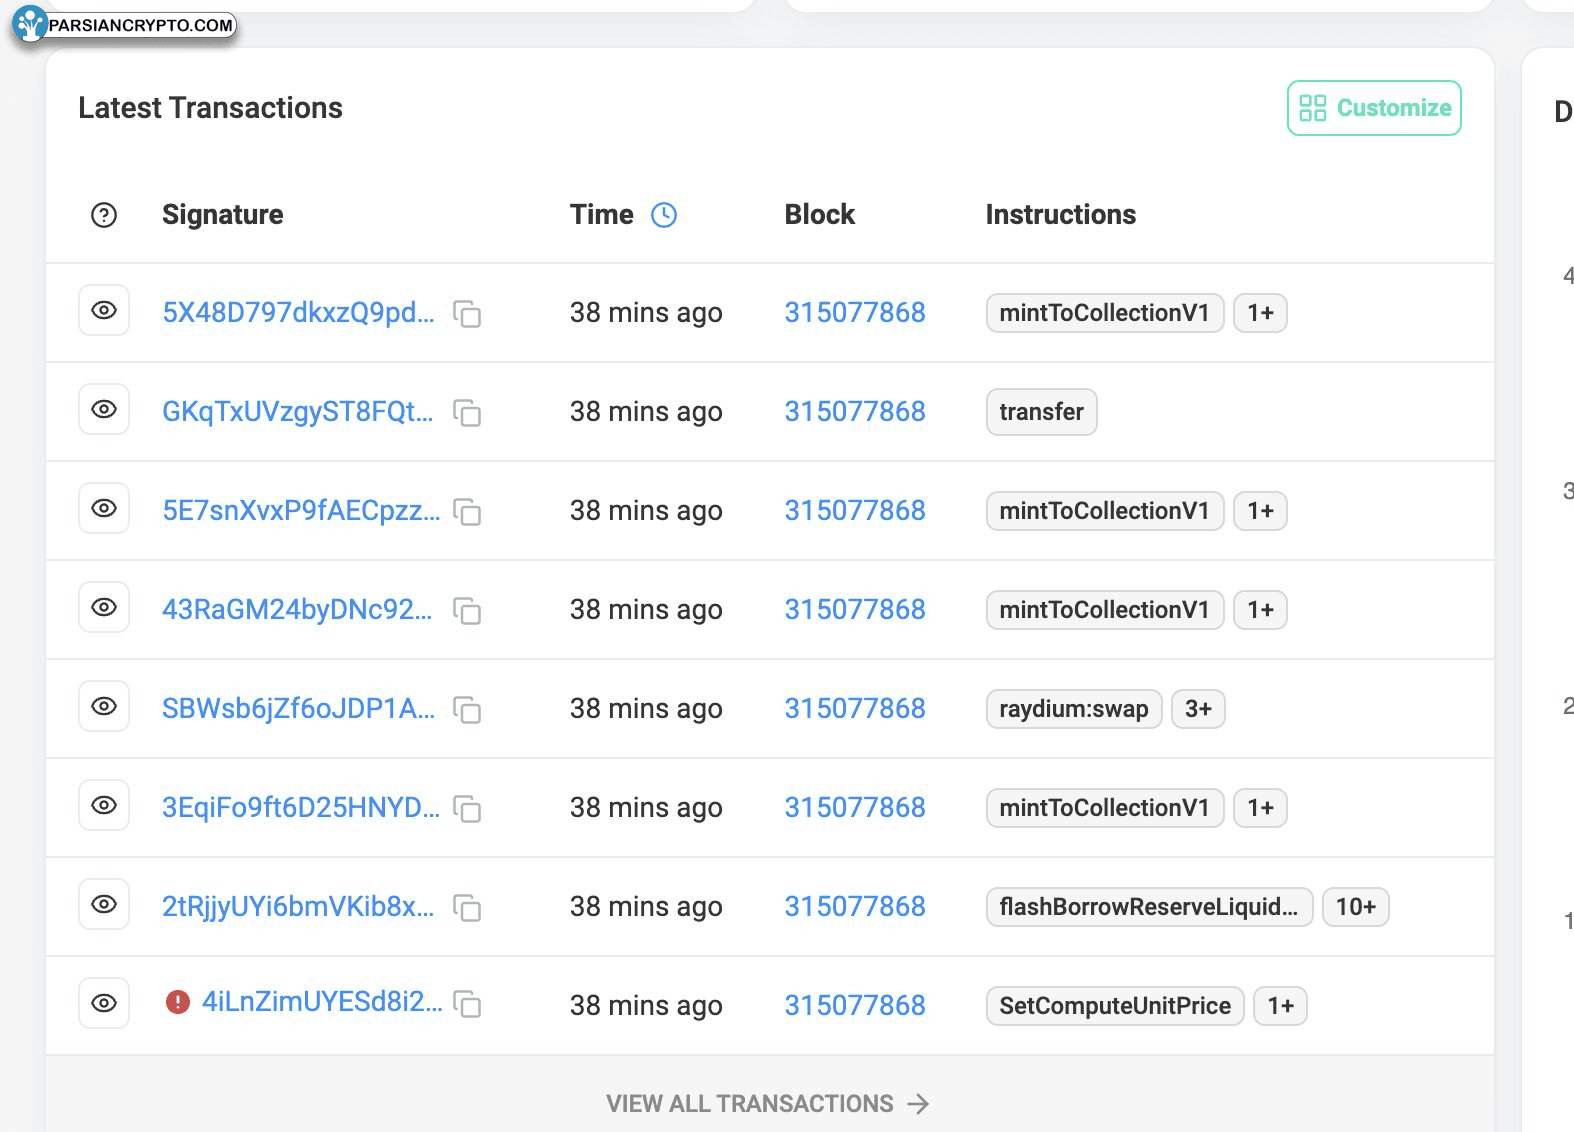Image resolution: width=1574 pixels, height=1132 pixels.
Task: Click View All Transactions link
Action: [x=767, y=1103]
